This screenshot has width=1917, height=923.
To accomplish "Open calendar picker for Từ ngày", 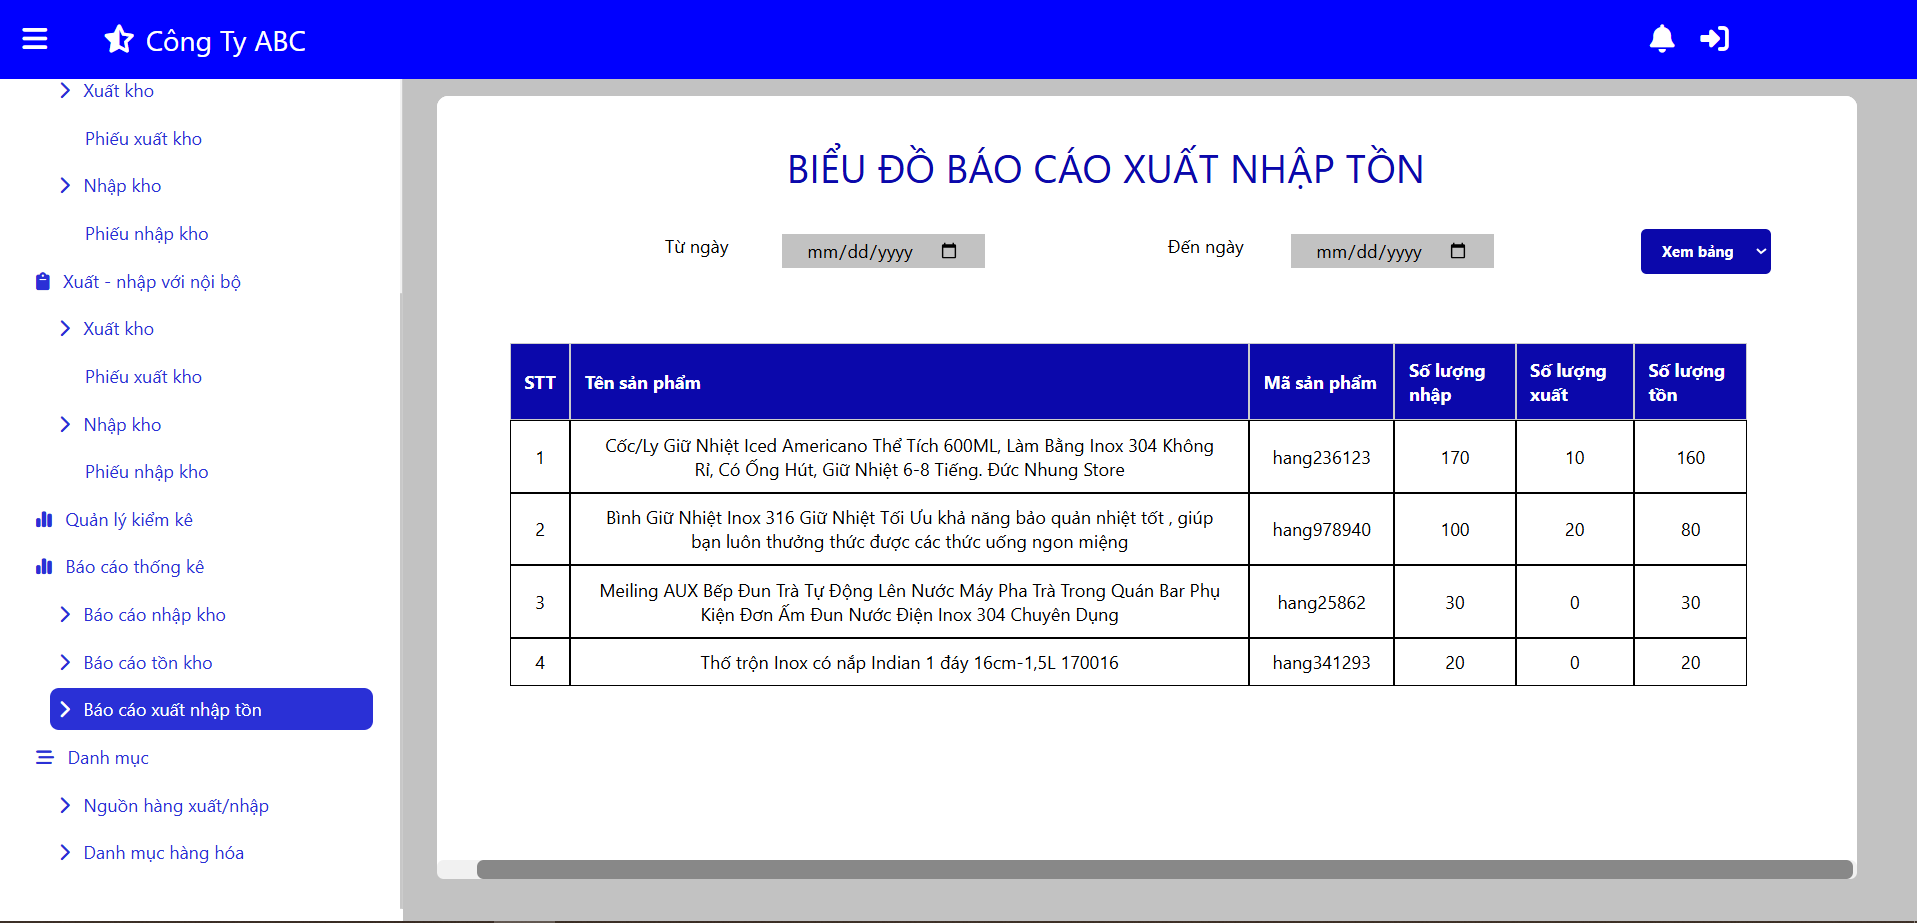I will tap(949, 251).
